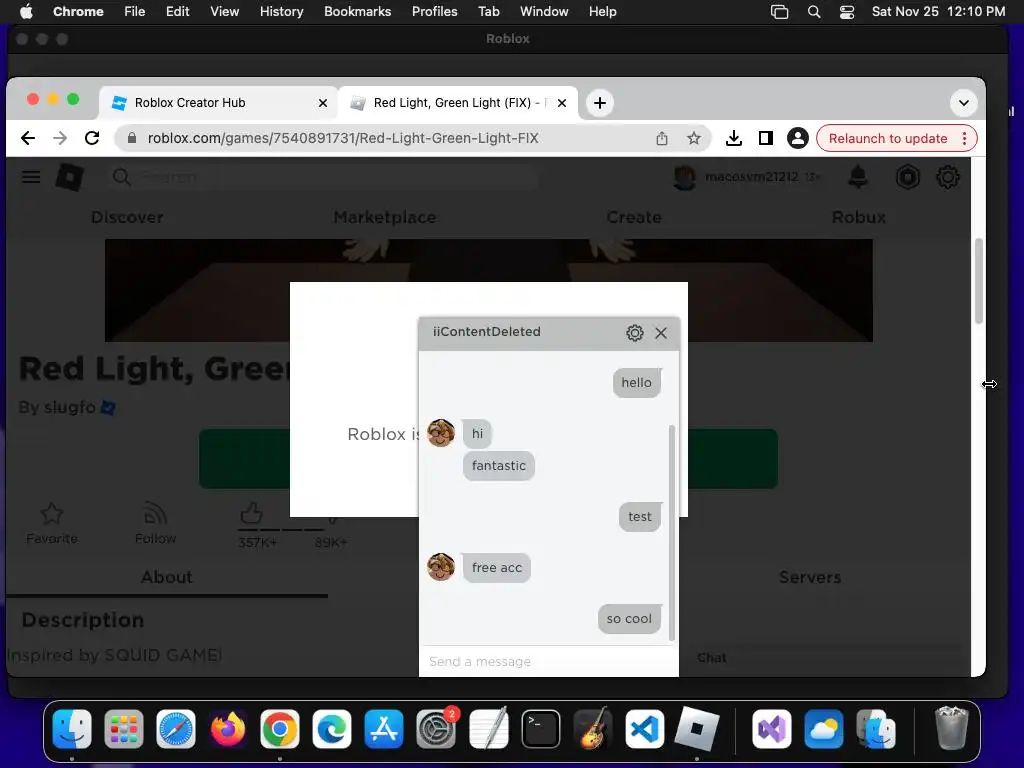
Task: Open Roblox app icon in the dock
Action: [697, 729]
